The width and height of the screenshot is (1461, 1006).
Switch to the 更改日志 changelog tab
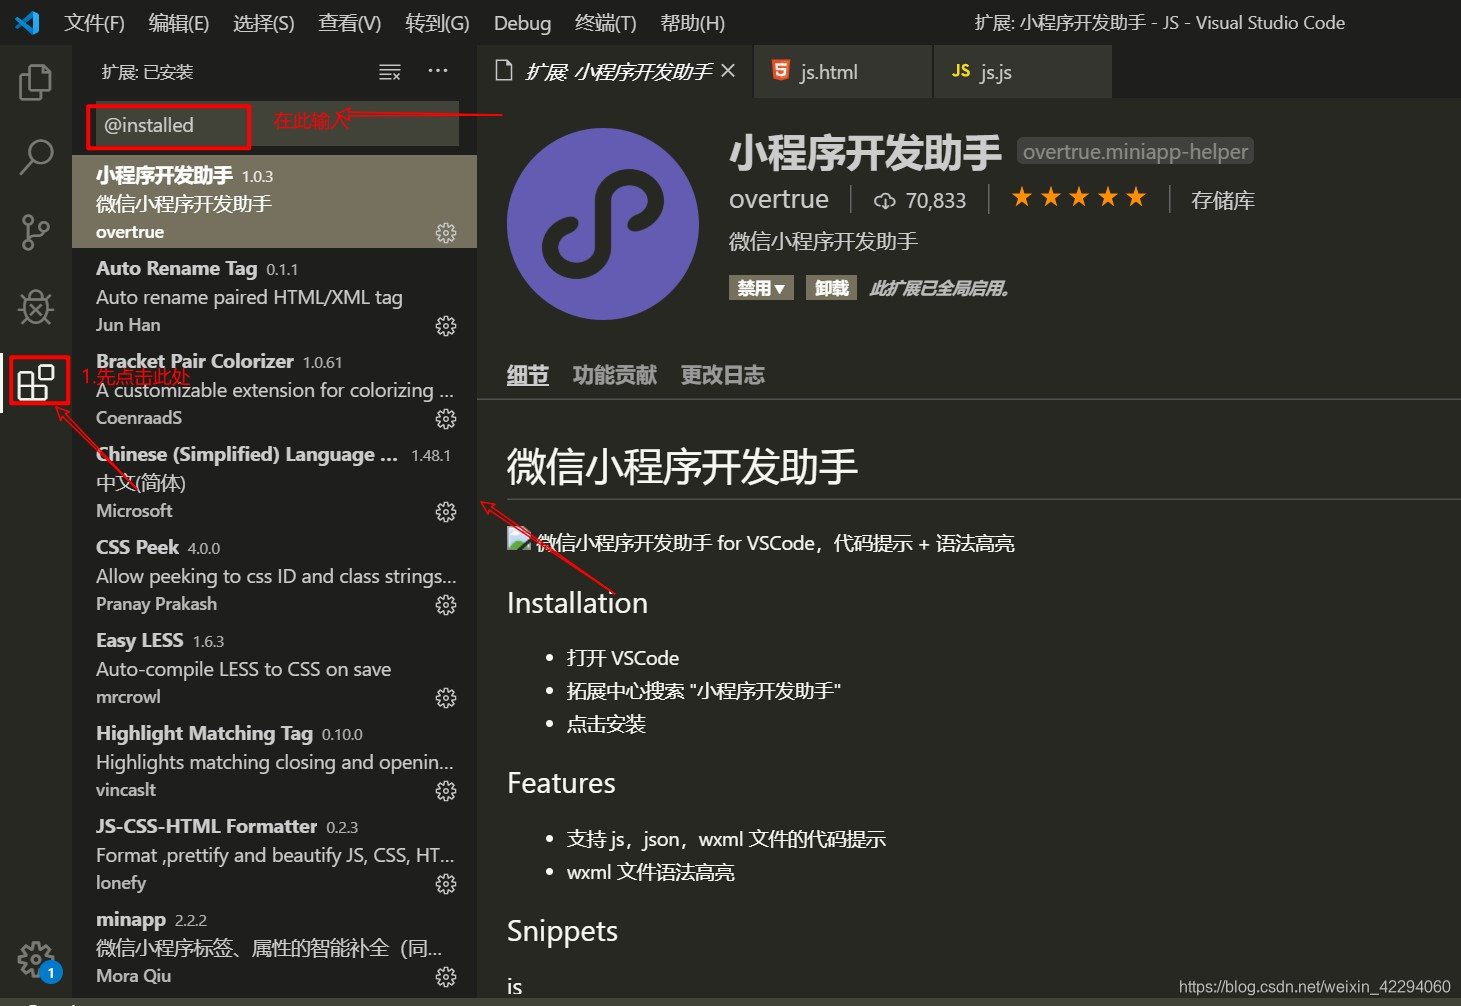(x=723, y=375)
